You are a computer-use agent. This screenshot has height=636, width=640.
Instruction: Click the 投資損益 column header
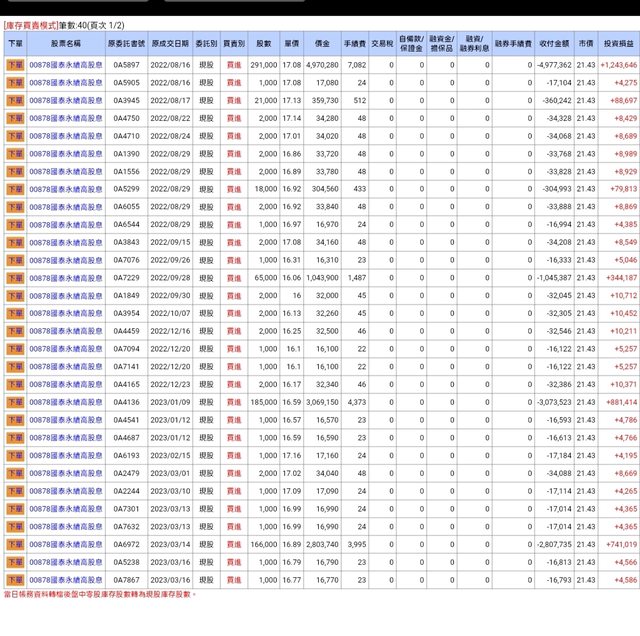pyautogui.click(x=619, y=44)
